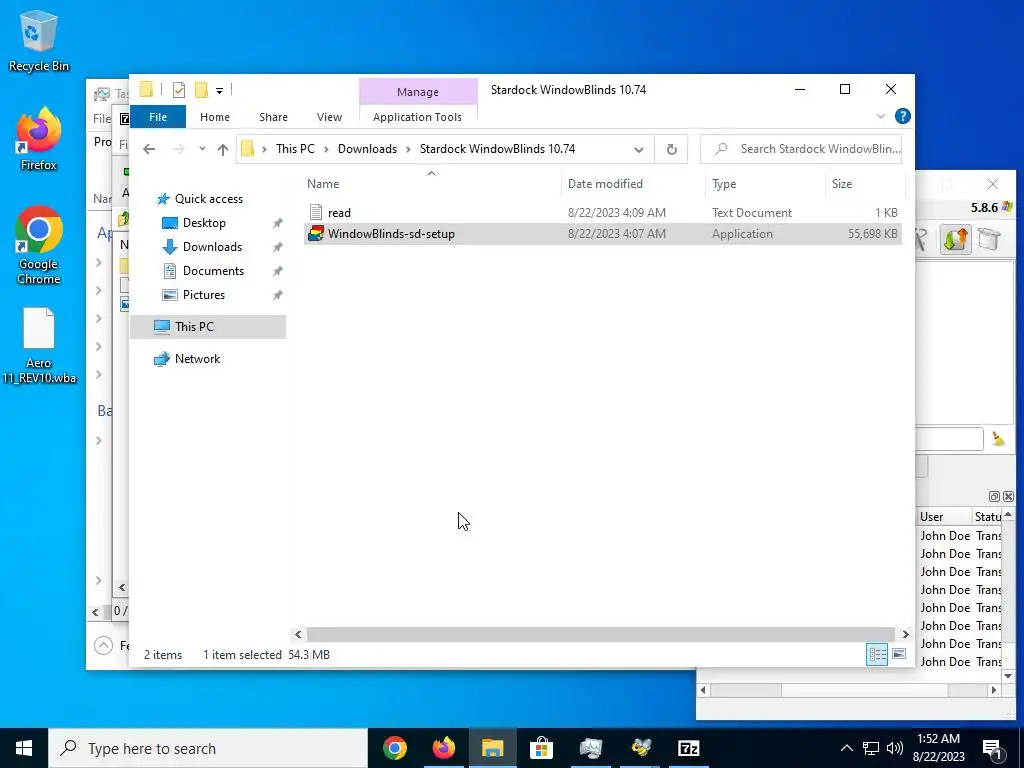Switch to the bee application taskbar icon

640,748
